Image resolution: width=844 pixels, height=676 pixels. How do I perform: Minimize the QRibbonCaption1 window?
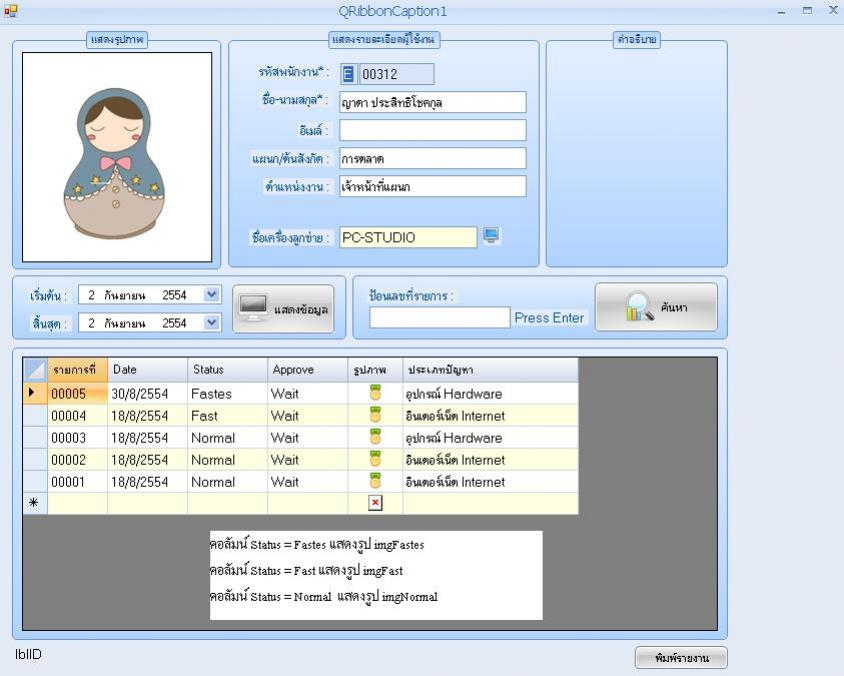click(782, 11)
